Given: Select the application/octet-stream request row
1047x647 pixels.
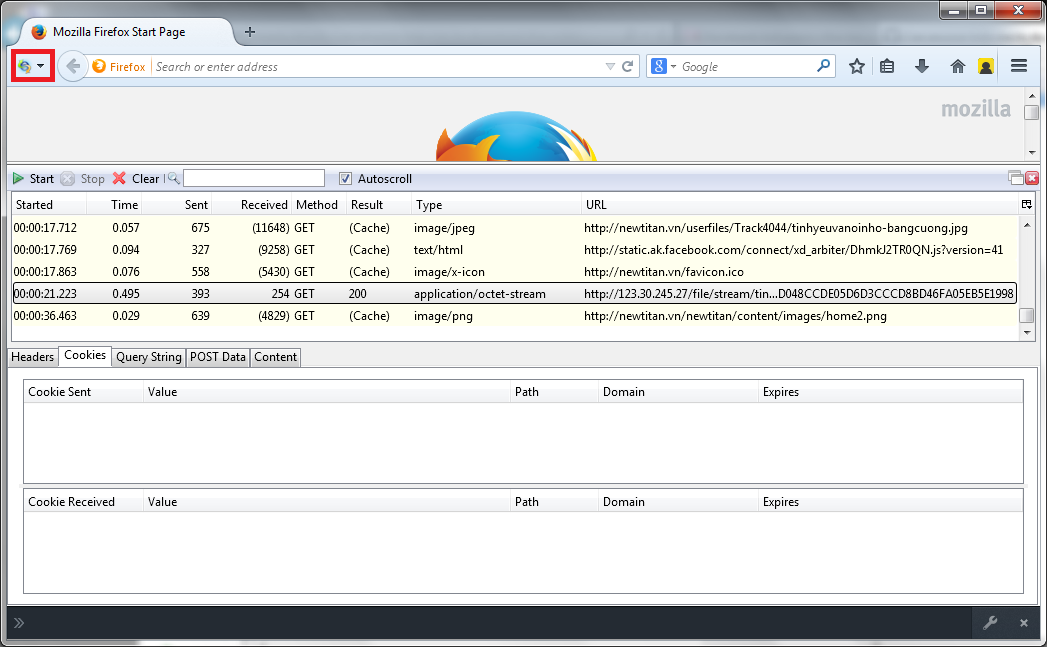Looking at the screenshot, I should (x=515, y=294).
